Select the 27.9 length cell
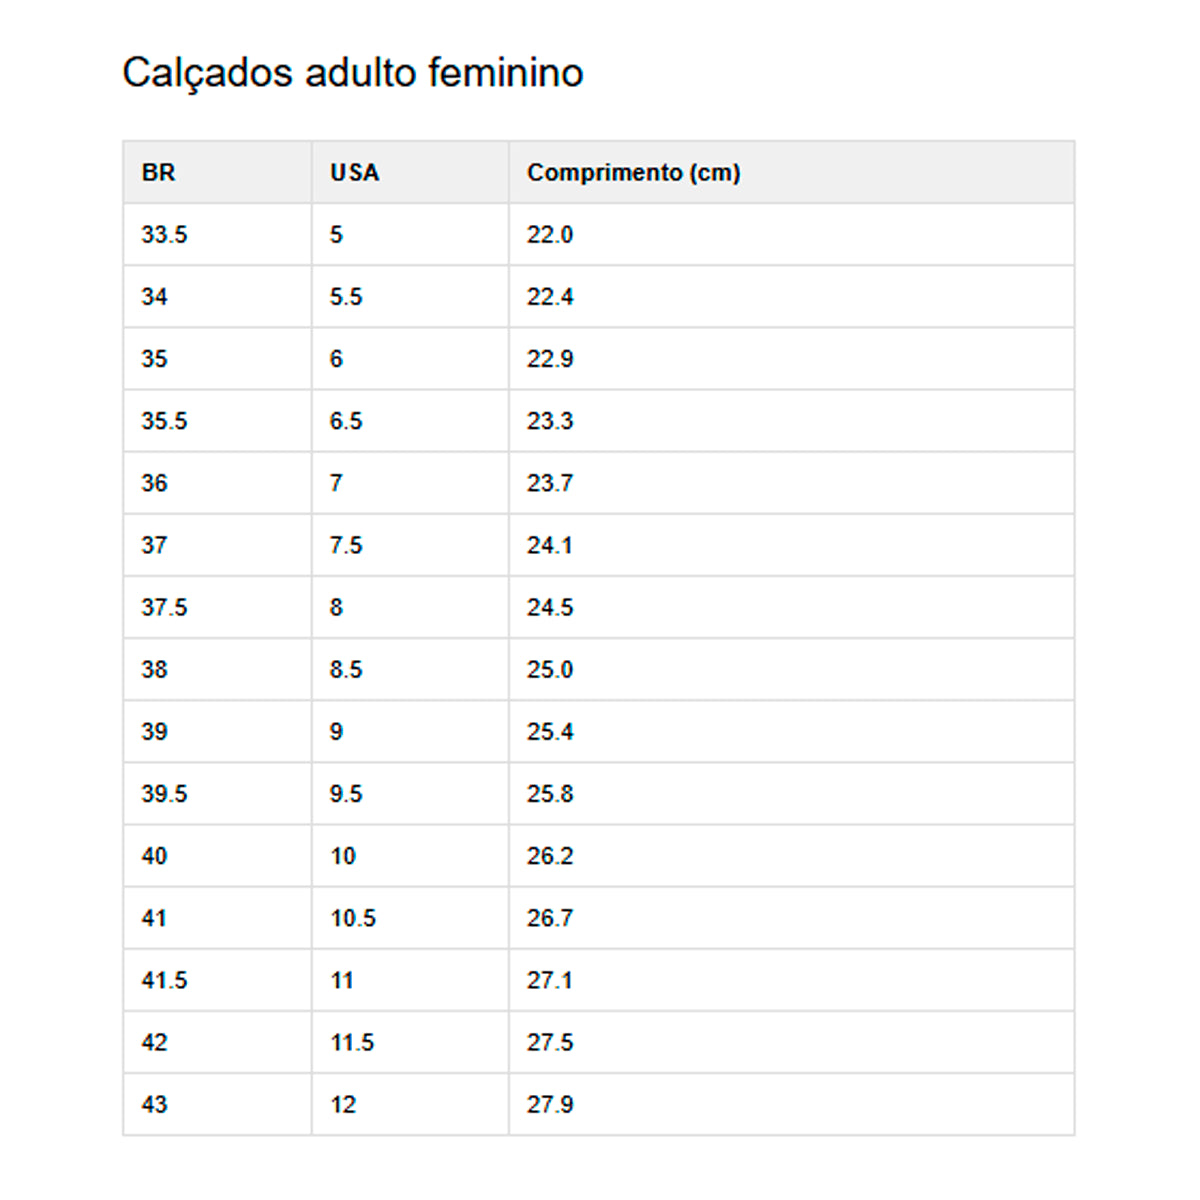The height and width of the screenshot is (1200, 1200). tap(550, 1104)
